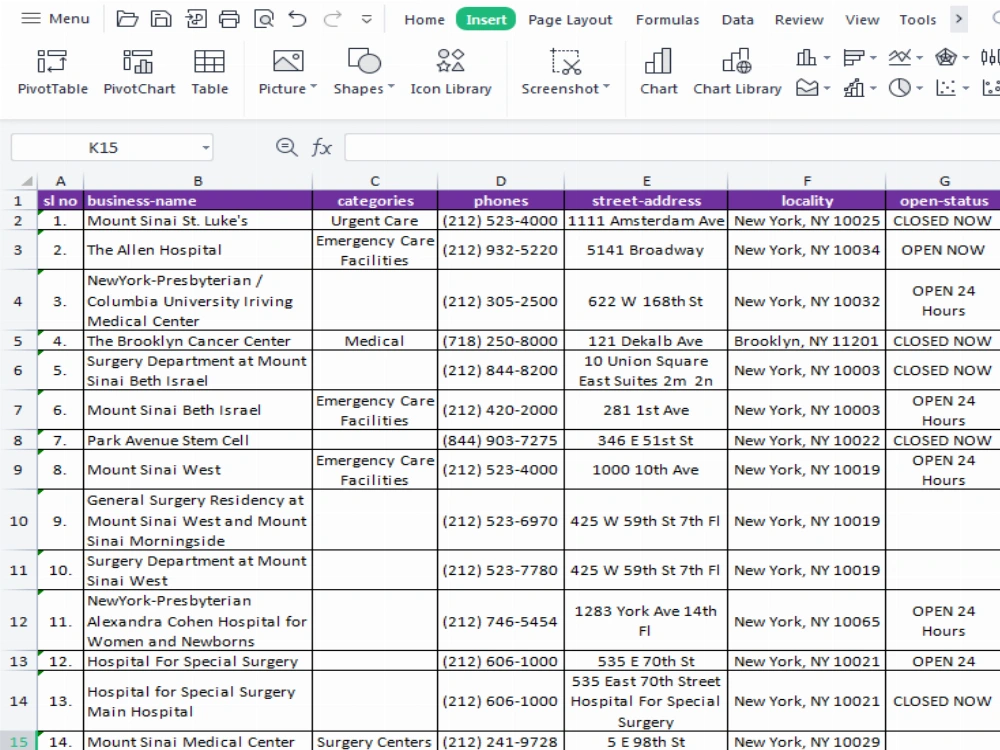Click the Screenshot tool icon

[565, 62]
